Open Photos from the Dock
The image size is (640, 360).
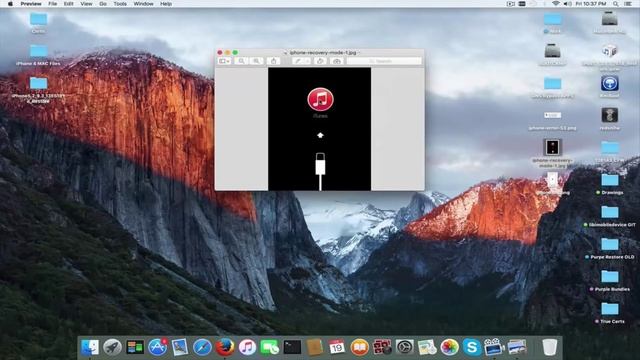pos(449,347)
